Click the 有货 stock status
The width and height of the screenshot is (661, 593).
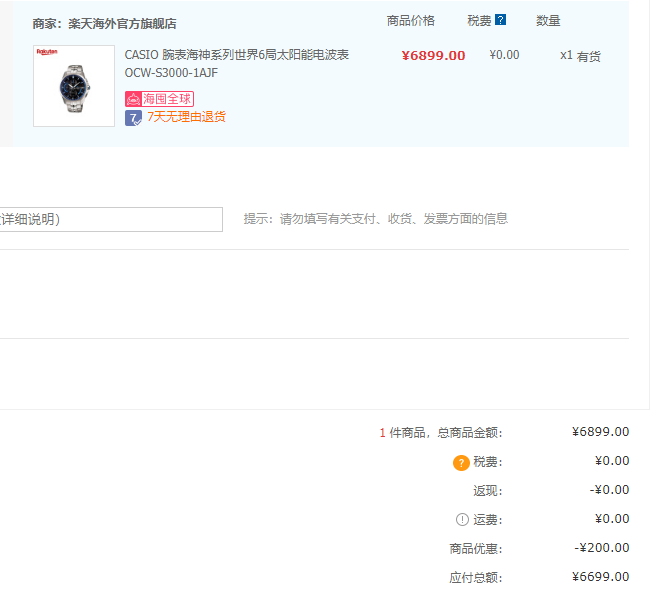[588, 56]
